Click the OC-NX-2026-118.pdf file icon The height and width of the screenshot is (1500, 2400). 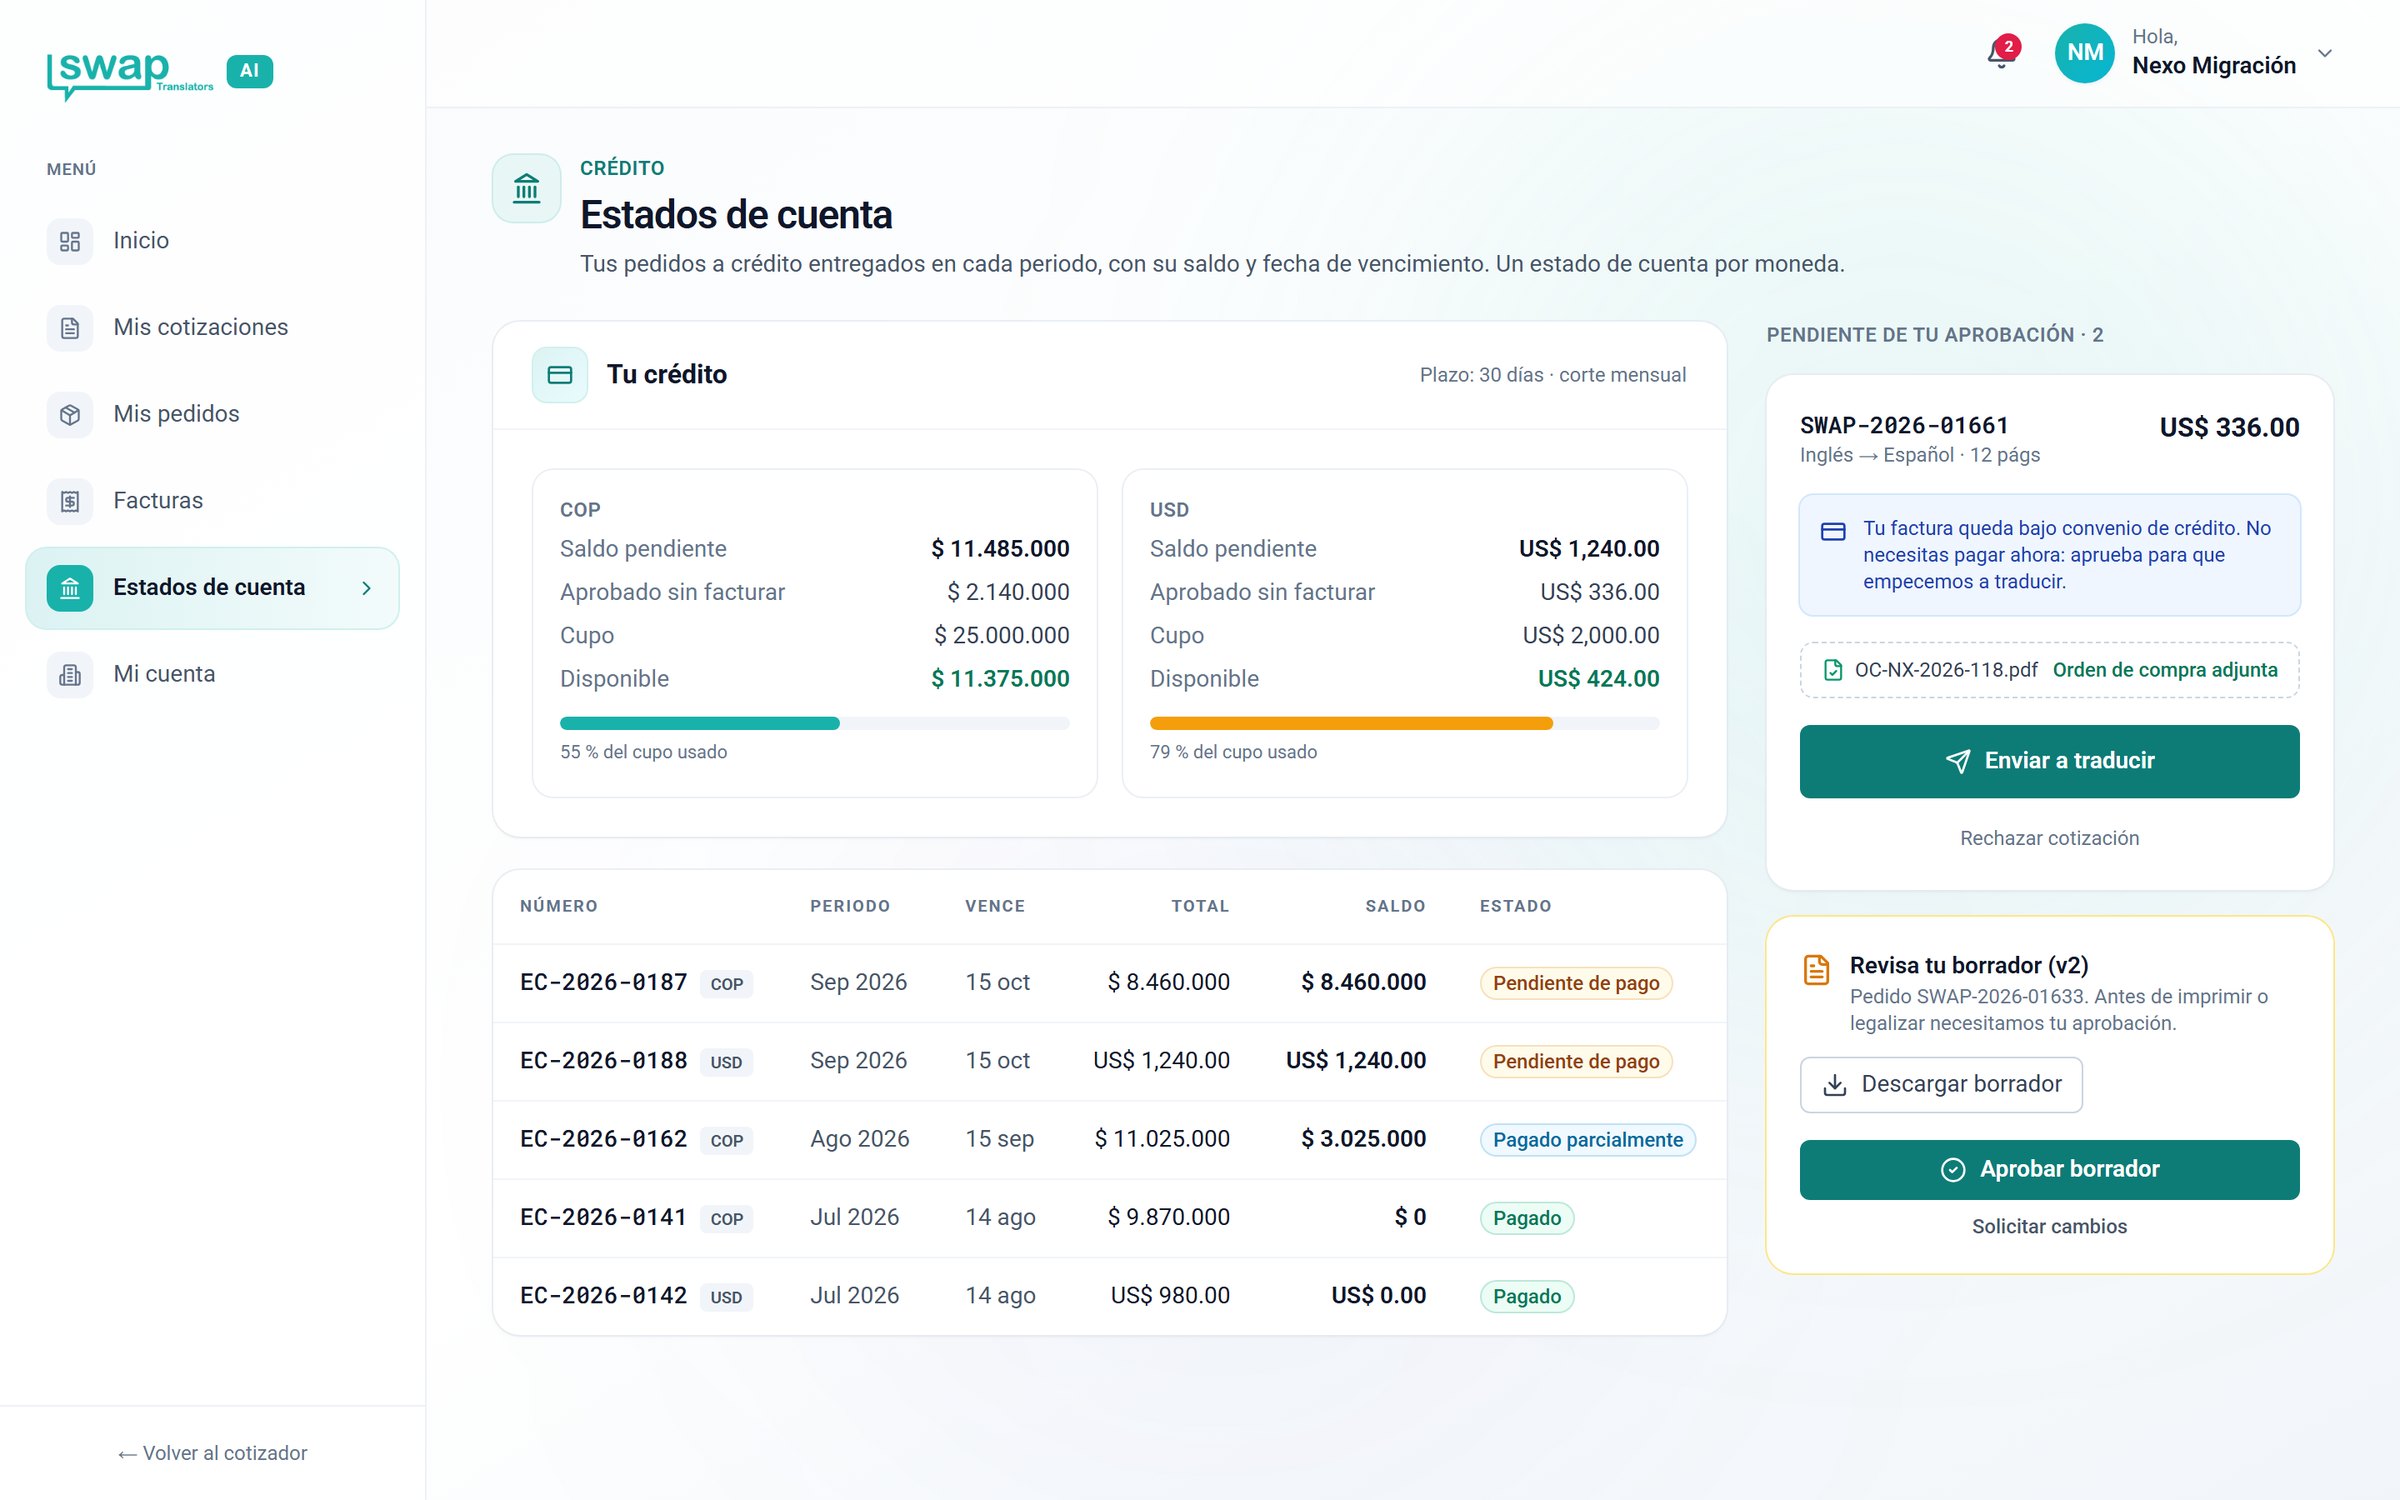tap(1833, 670)
